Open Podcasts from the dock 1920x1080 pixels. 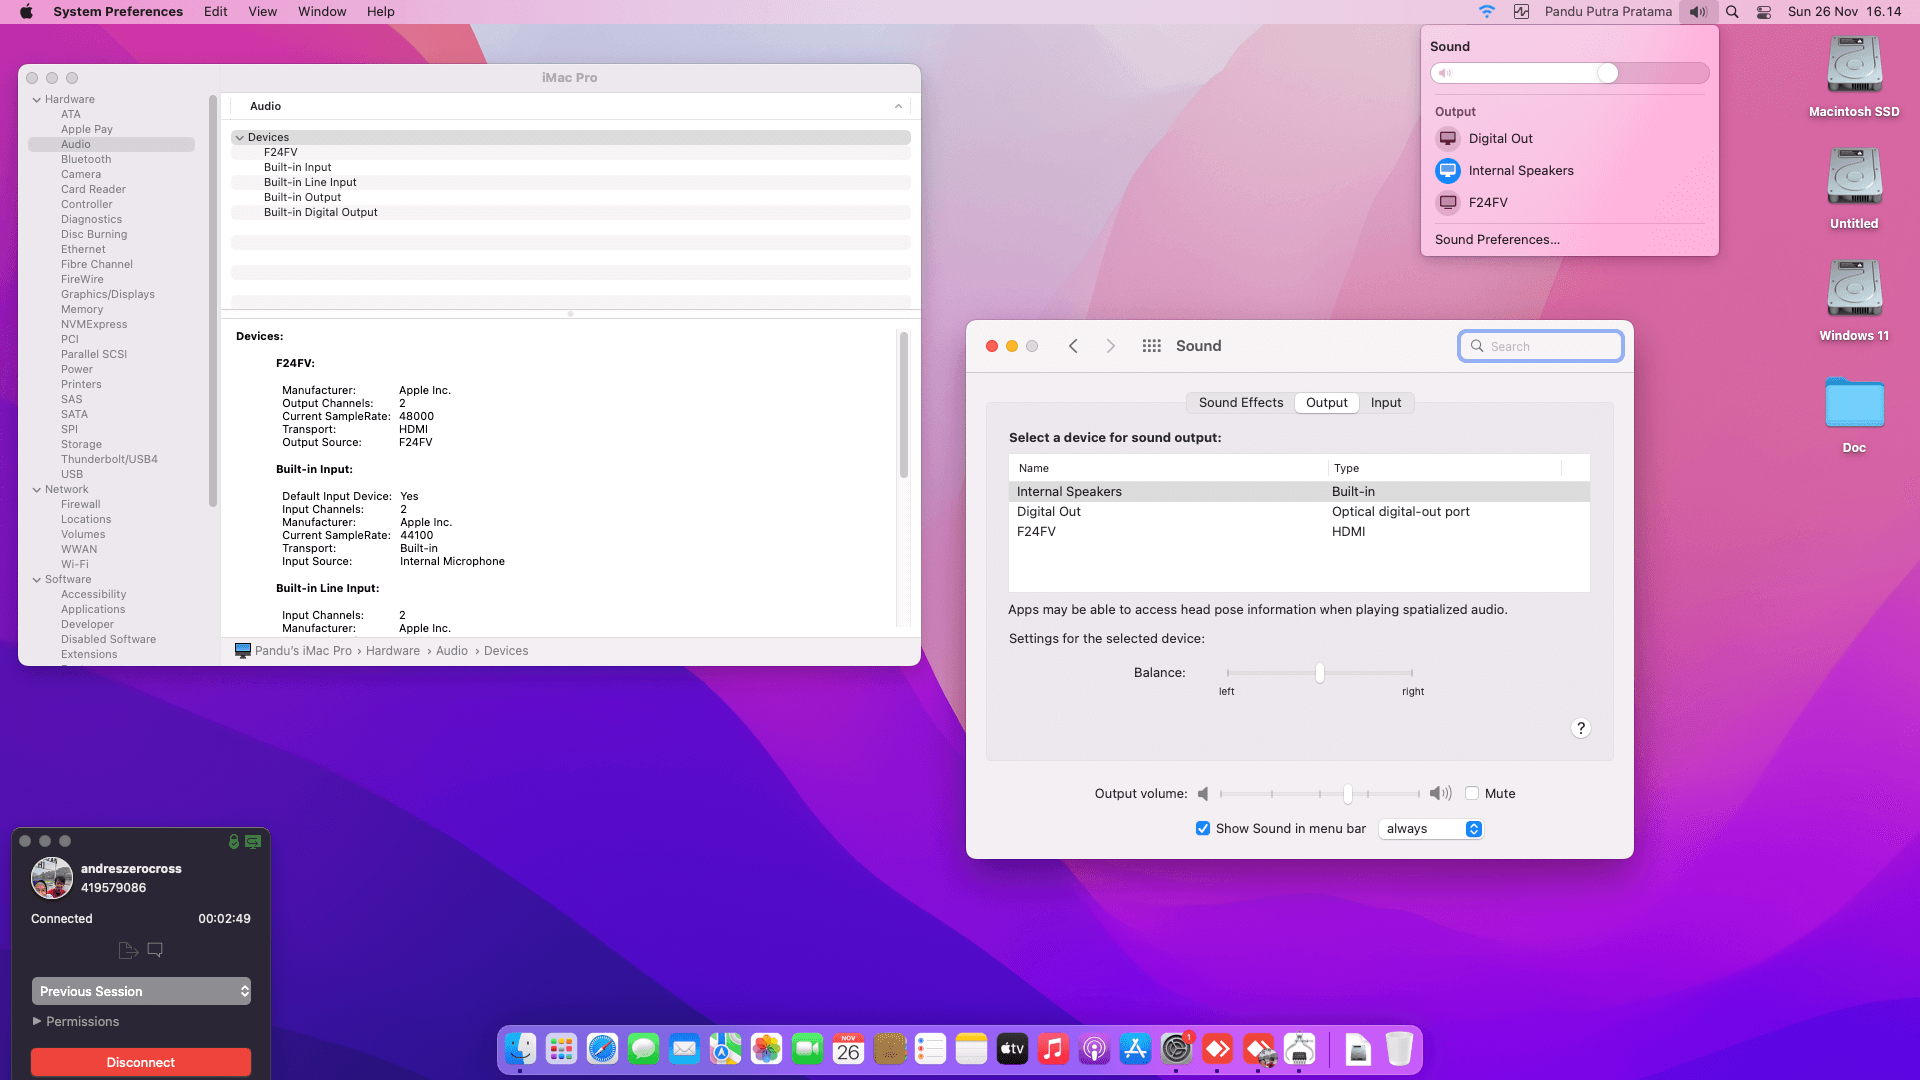click(x=1094, y=1049)
